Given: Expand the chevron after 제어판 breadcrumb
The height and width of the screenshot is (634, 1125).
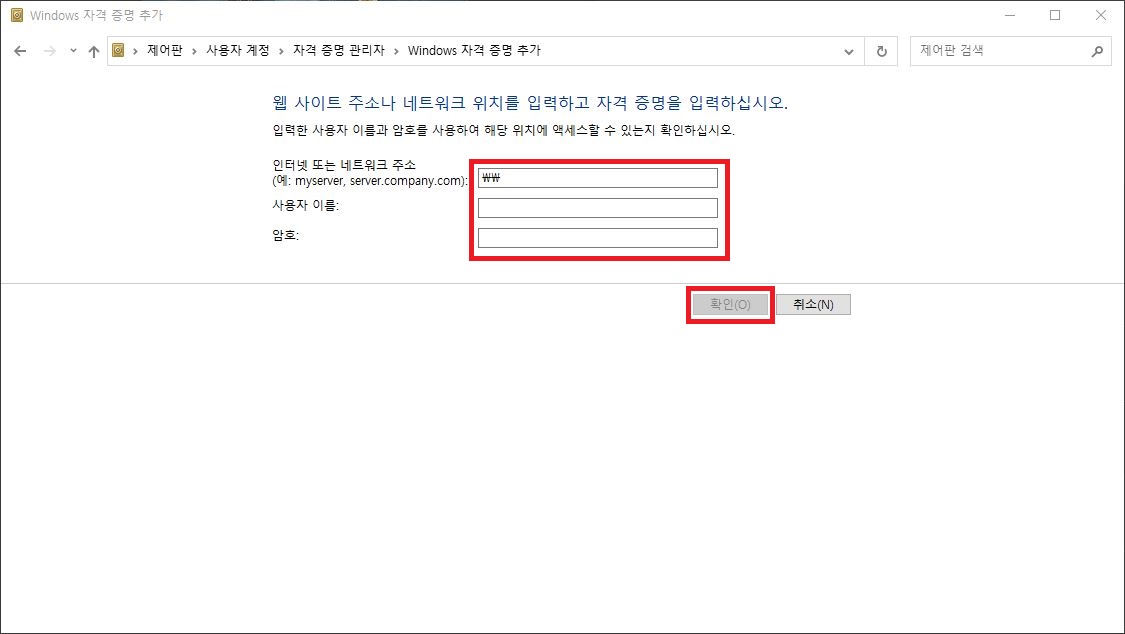Looking at the screenshot, I should pyautogui.click(x=194, y=51).
